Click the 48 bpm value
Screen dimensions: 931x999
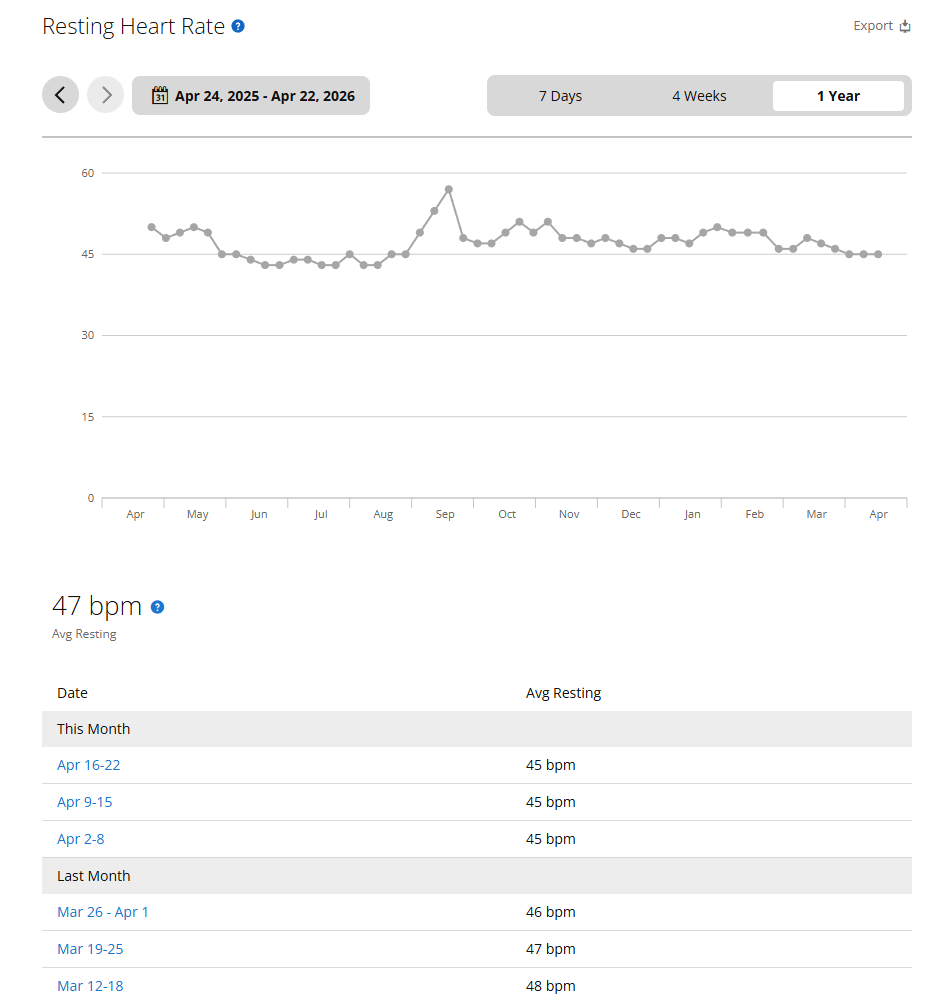tap(551, 986)
